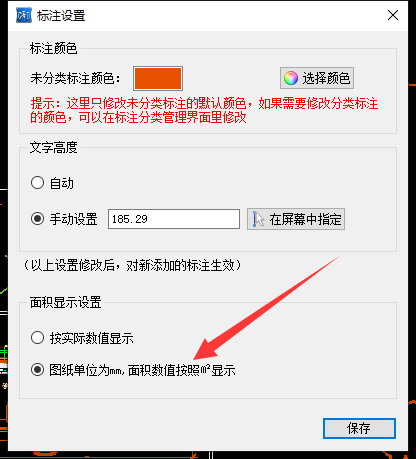Image resolution: width=416 pixels, height=459 pixels.
Task: Click the 标注颜色 group heading
Action: [53, 49]
